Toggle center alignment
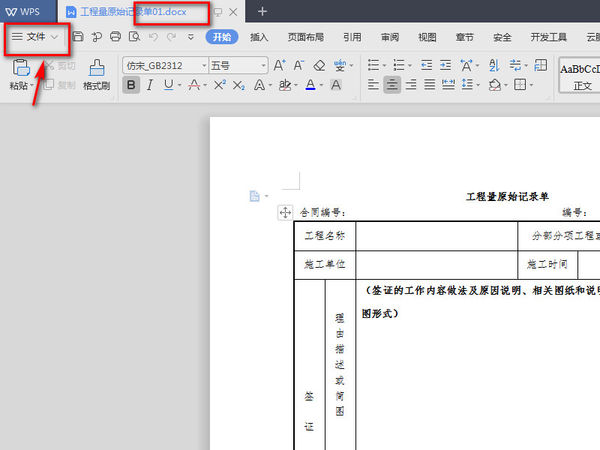The height and width of the screenshot is (450, 600). [x=392, y=85]
